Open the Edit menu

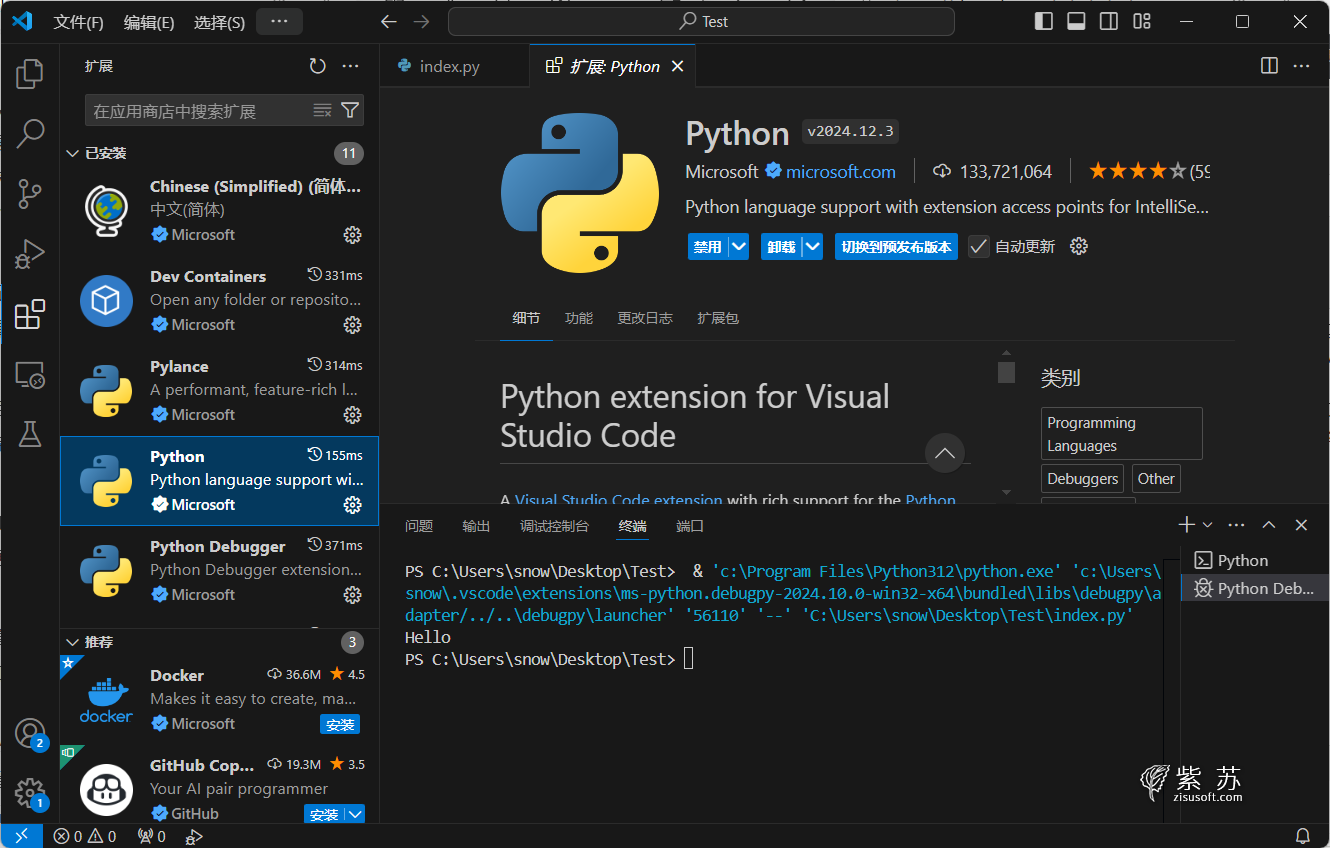(149, 22)
